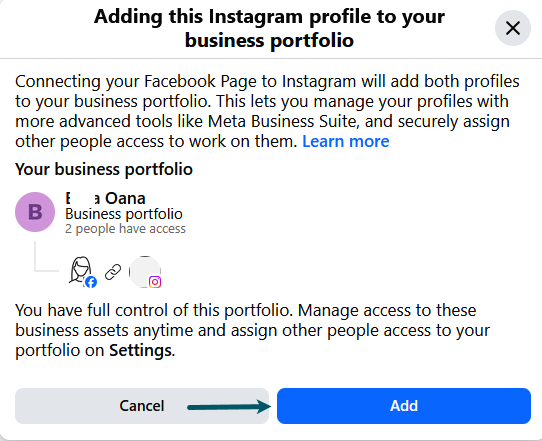Click the '2 people have access' text
542x441 pixels.
[125, 229]
